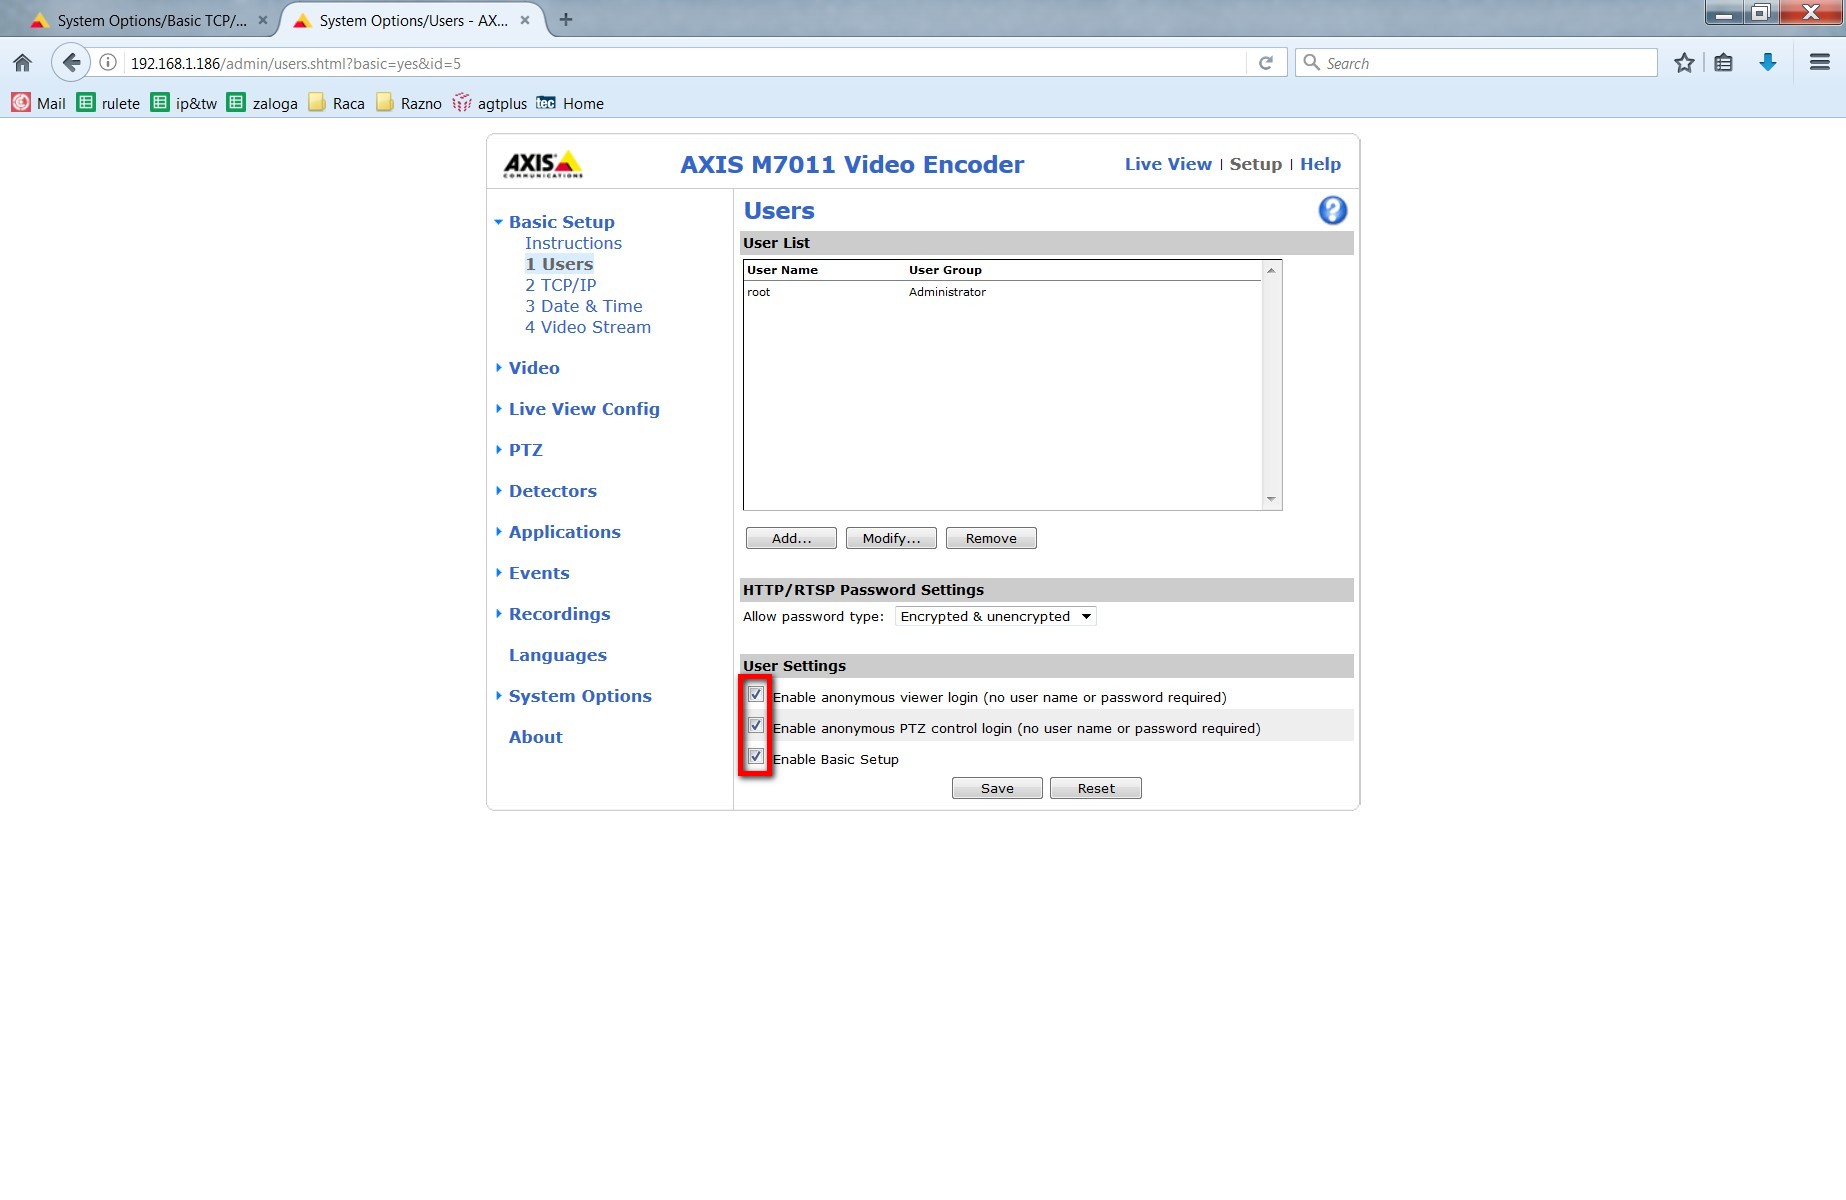Toggle Enable anonymous PTZ control login checkbox

(756, 726)
